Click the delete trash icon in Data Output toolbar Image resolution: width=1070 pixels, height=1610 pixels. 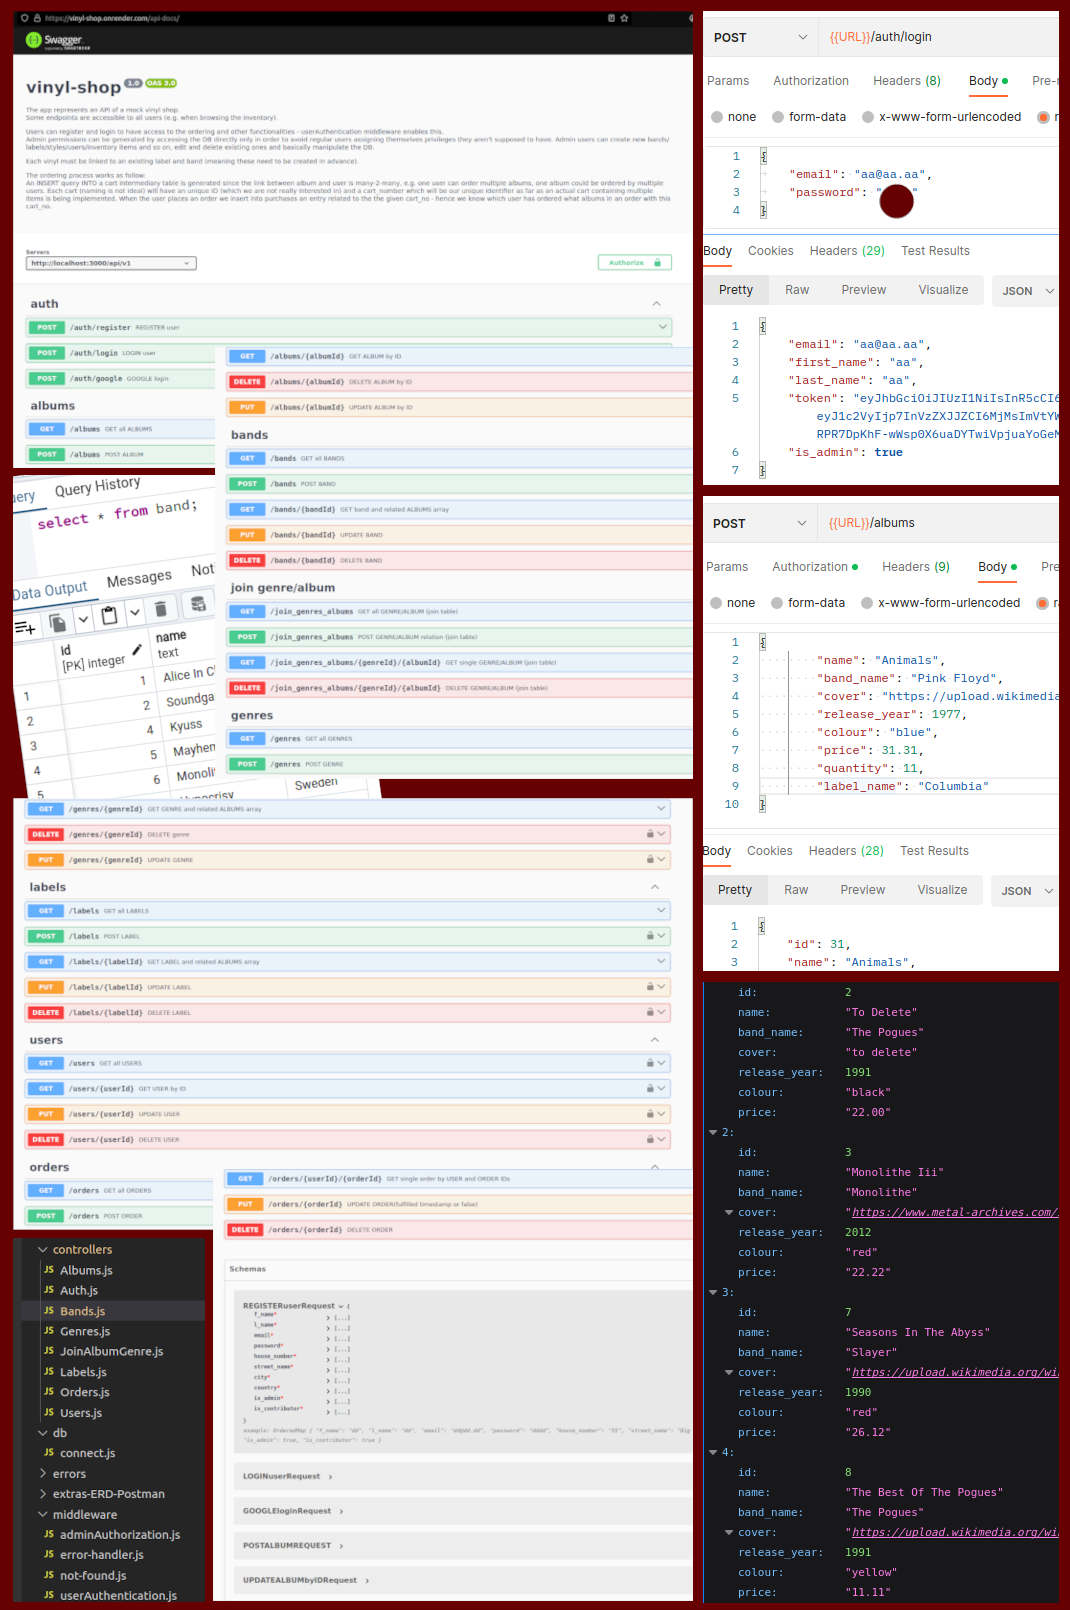(160, 608)
